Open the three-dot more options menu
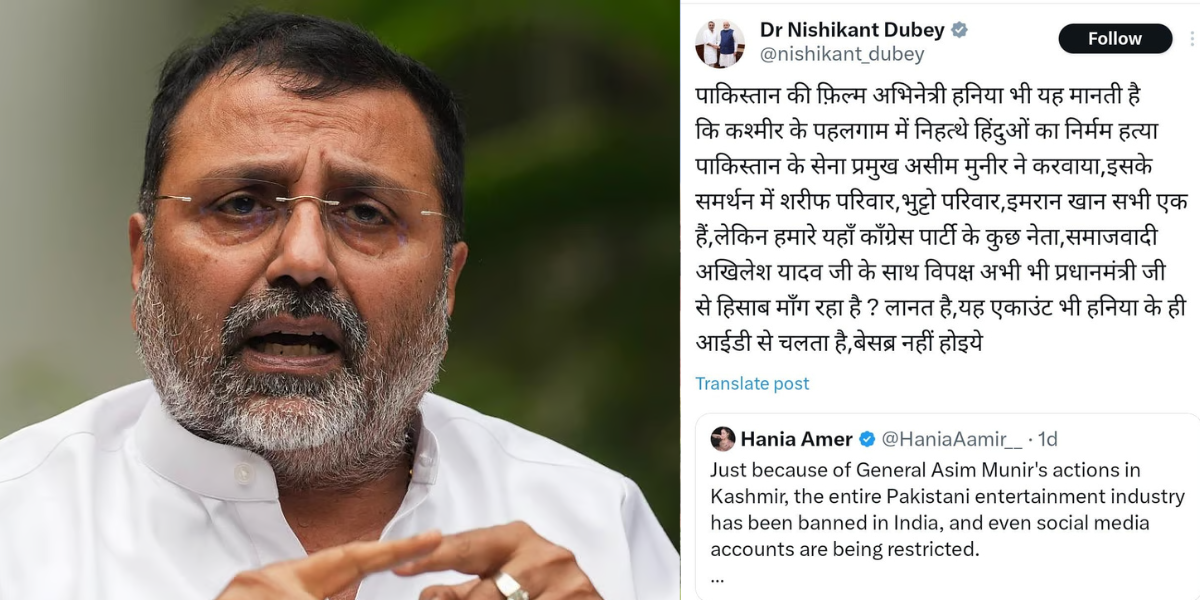The image size is (1200, 600). 1192,39
